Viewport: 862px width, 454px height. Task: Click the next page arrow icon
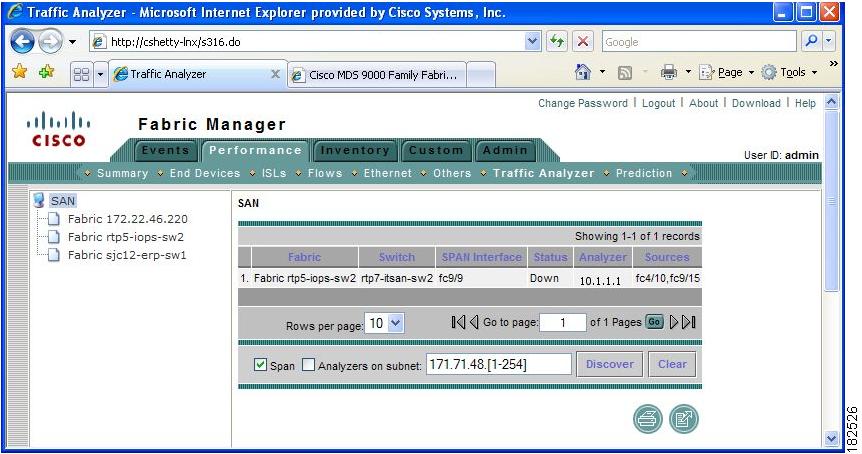point(673,322)
